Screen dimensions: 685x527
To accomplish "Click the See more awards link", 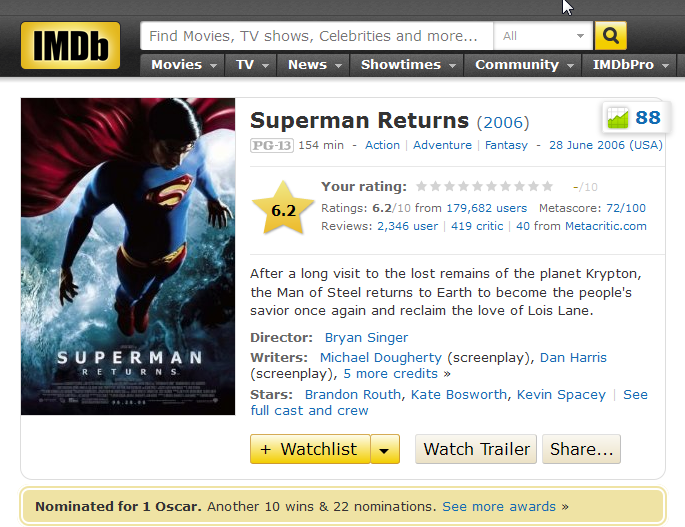I will (499, 506).
